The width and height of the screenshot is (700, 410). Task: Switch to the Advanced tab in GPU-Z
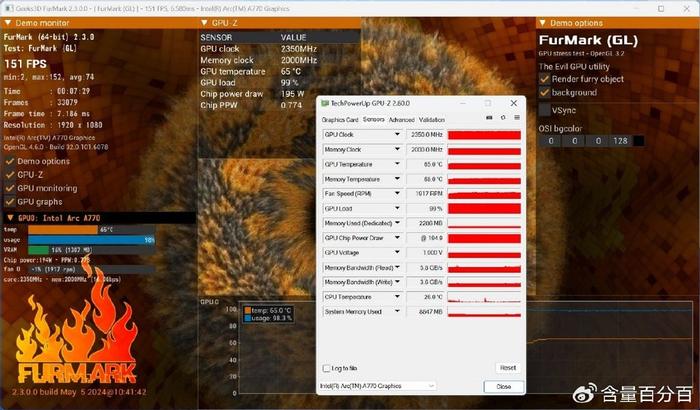pos(401,120)
